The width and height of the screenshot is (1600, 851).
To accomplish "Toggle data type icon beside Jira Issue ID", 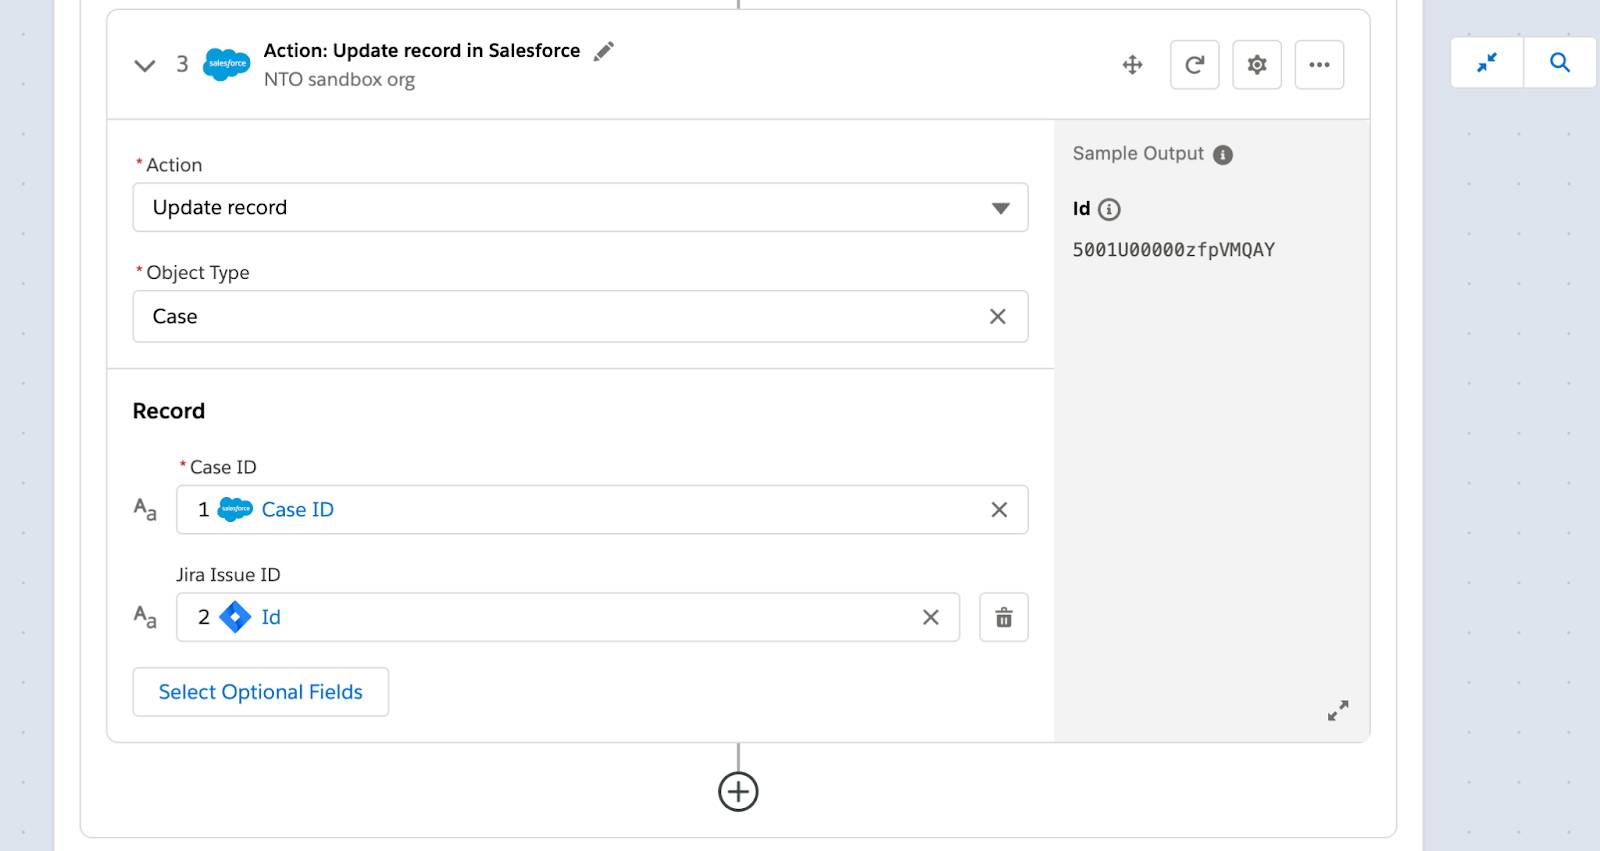I will (145, 617).
